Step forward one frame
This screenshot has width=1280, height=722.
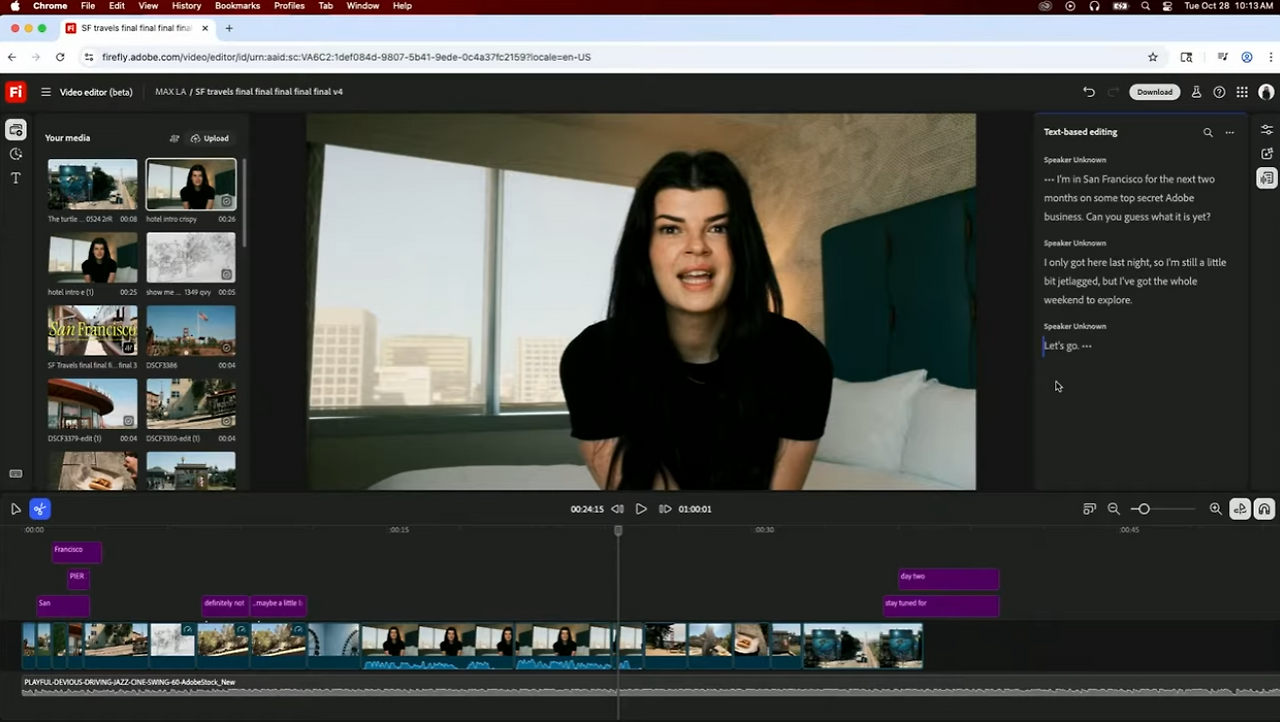coord(665,509)
